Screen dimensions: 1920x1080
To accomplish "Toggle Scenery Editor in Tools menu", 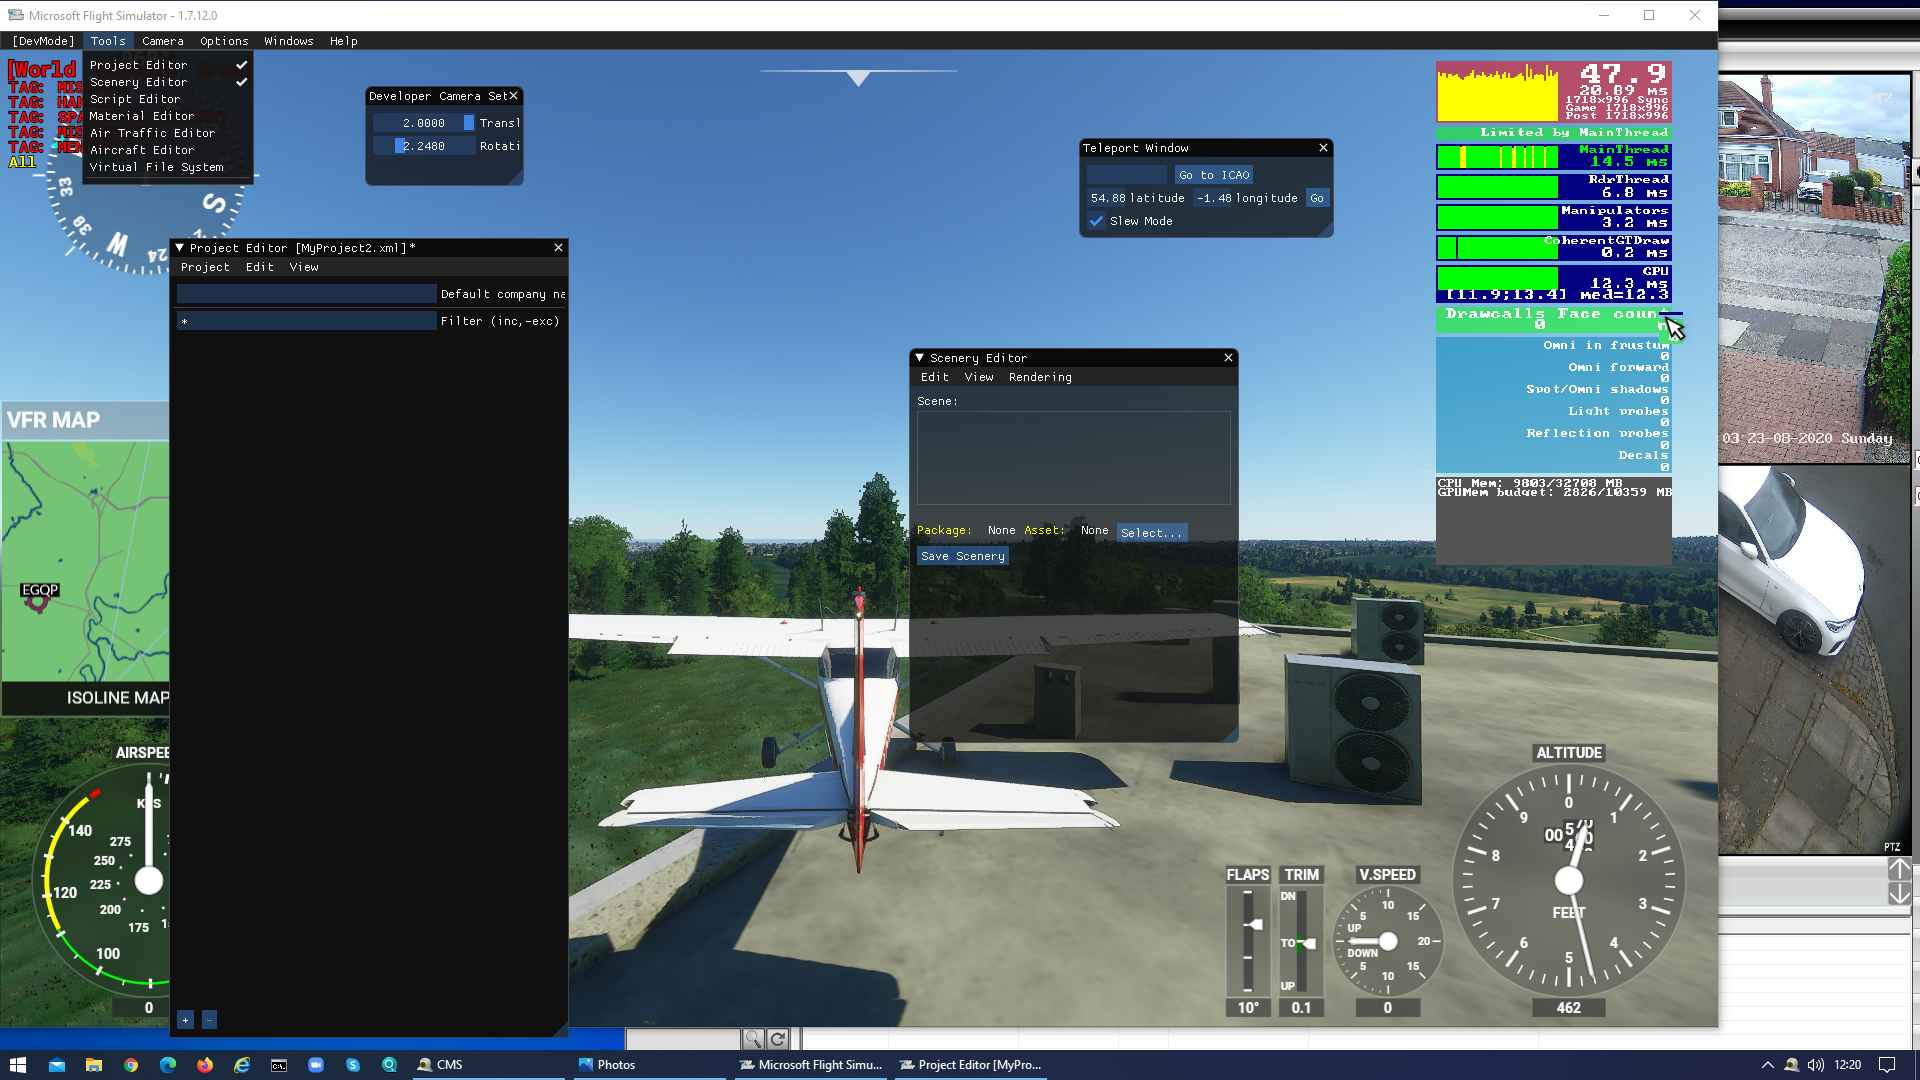I will tap(168, 82).
